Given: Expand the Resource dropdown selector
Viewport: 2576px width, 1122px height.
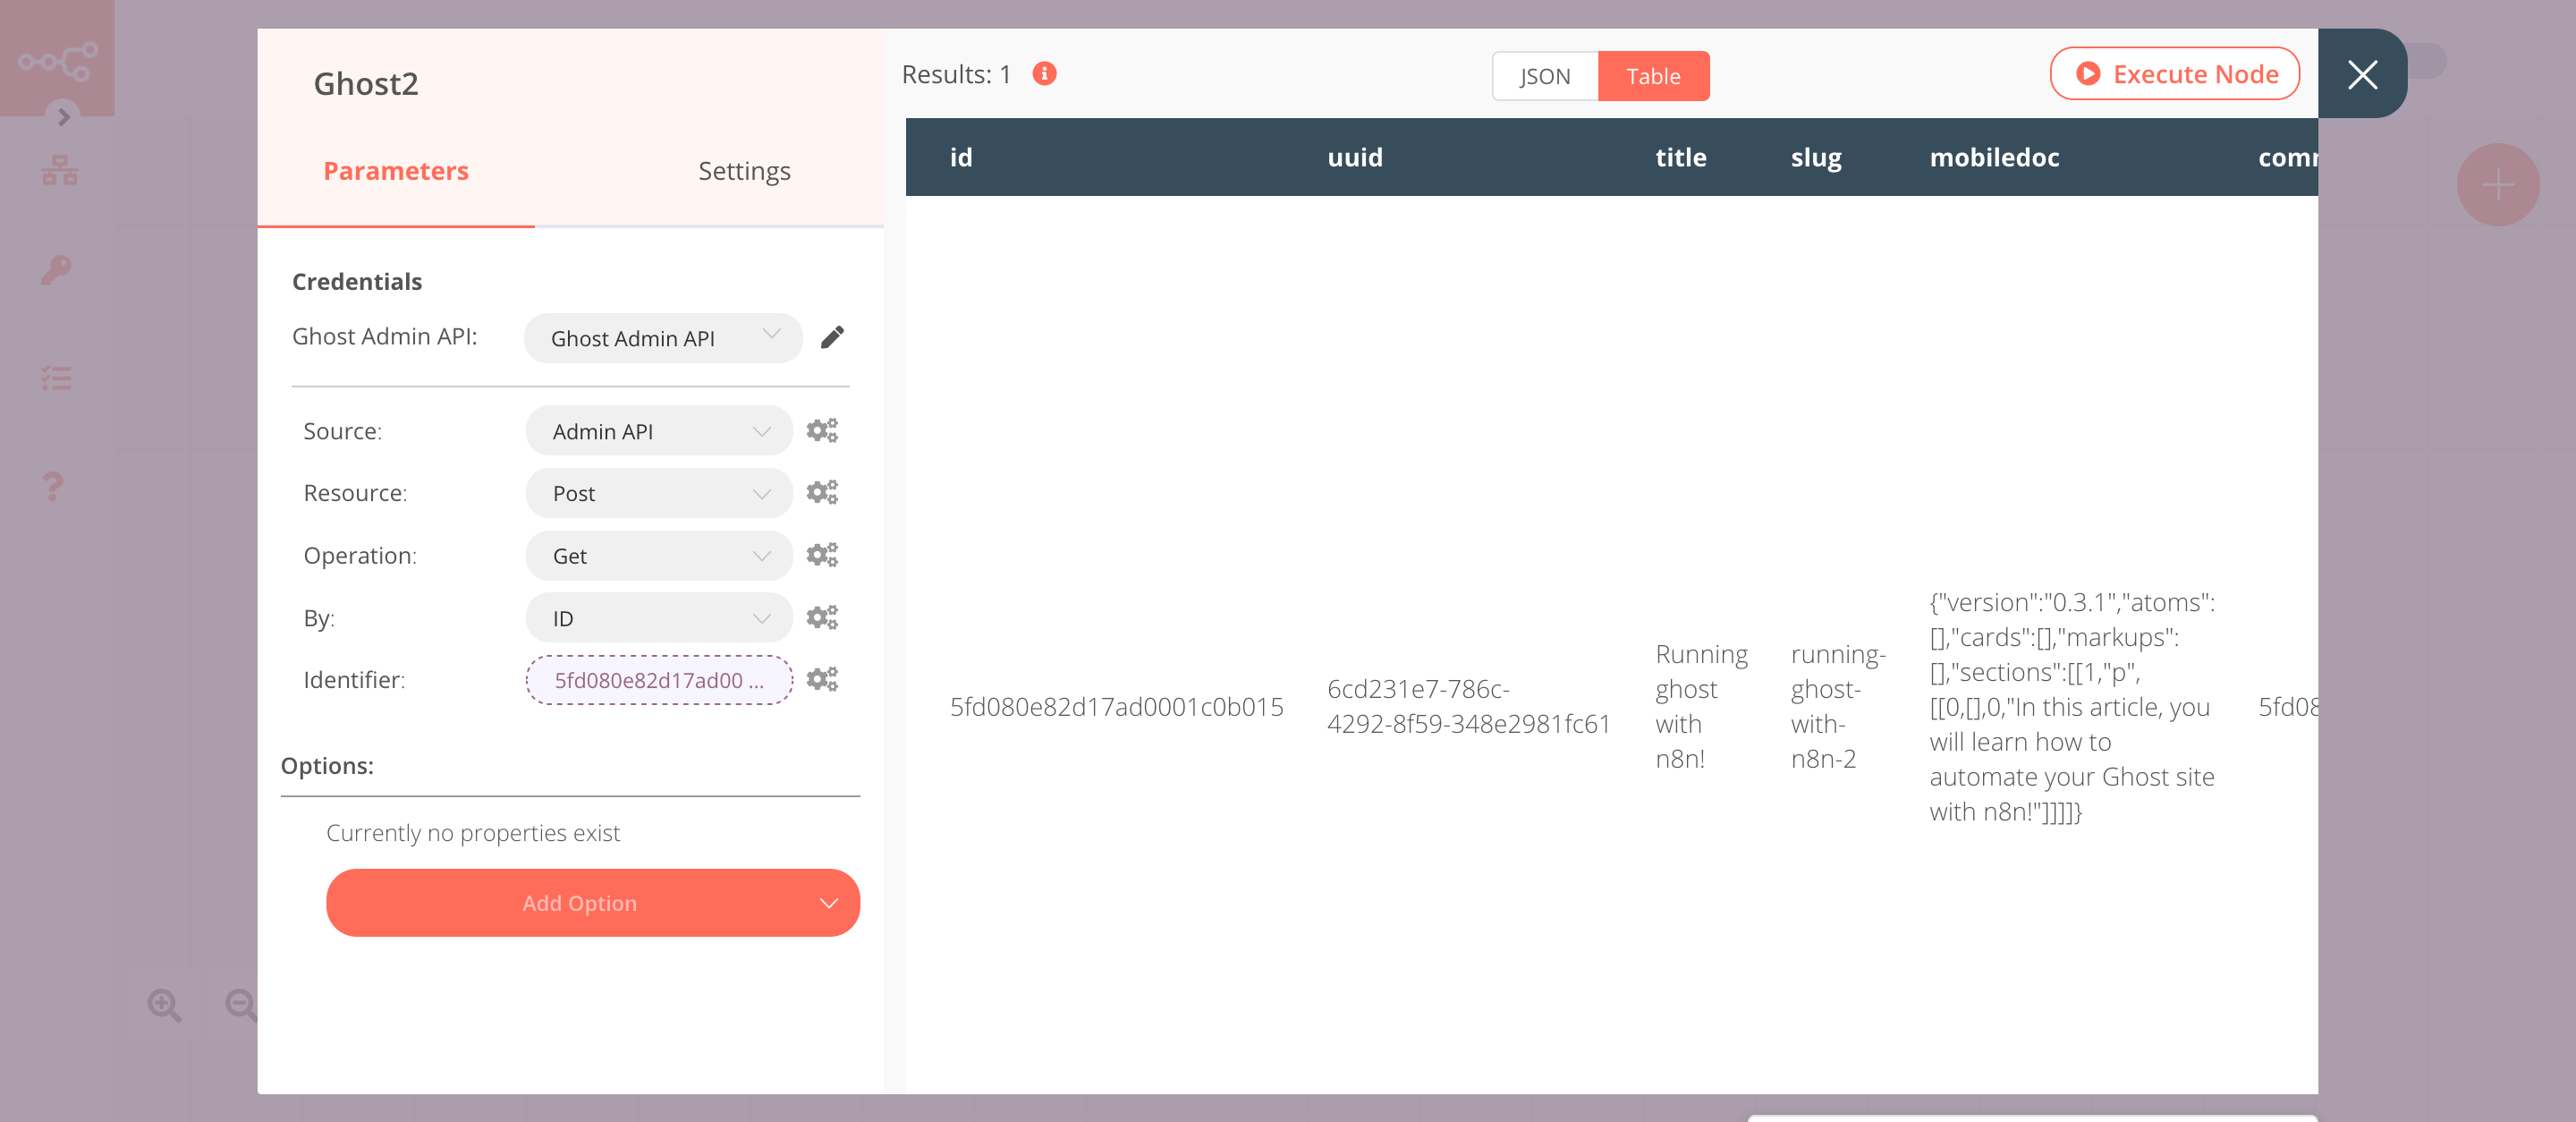Looking at the screenshot, I should (657, 493).
